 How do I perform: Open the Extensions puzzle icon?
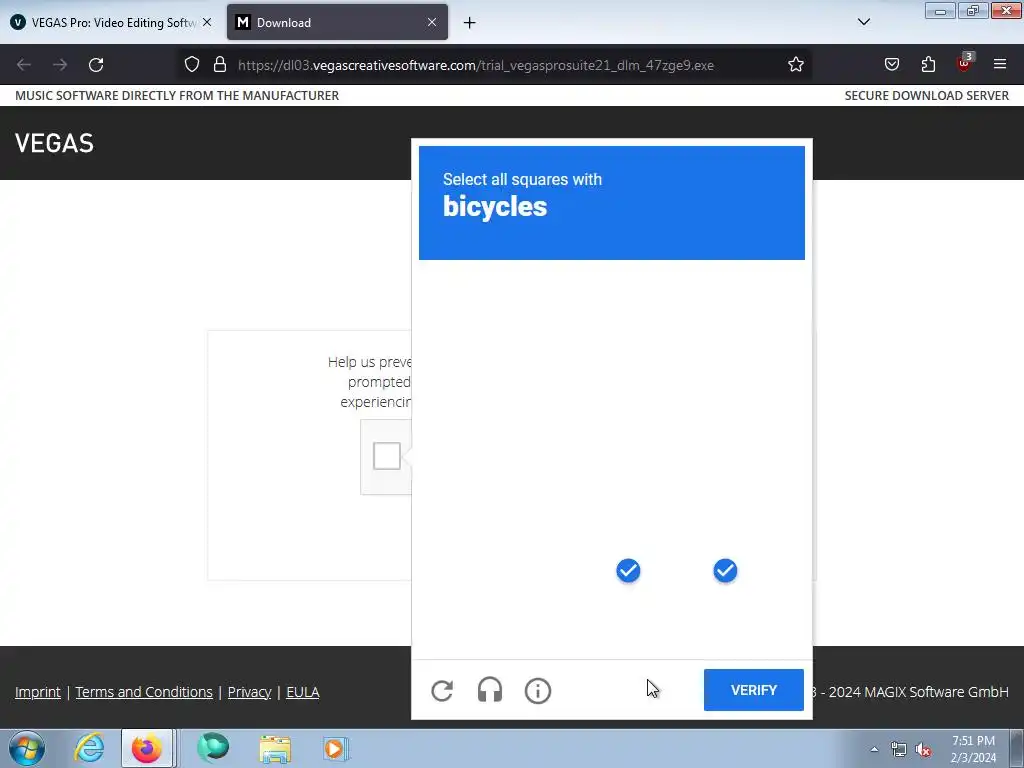coord(928,64)
